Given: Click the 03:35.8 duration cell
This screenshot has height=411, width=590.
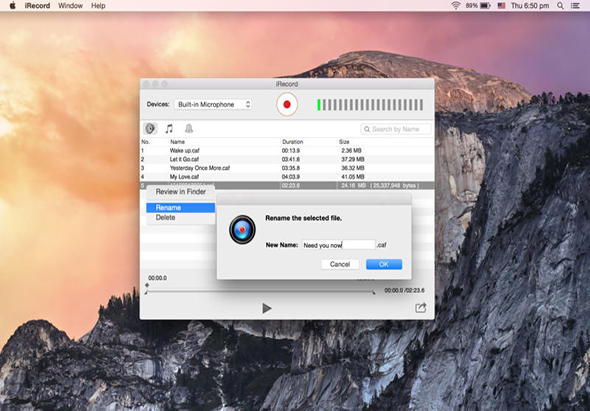Looking at the screenshot, I should tap(290, 168).
